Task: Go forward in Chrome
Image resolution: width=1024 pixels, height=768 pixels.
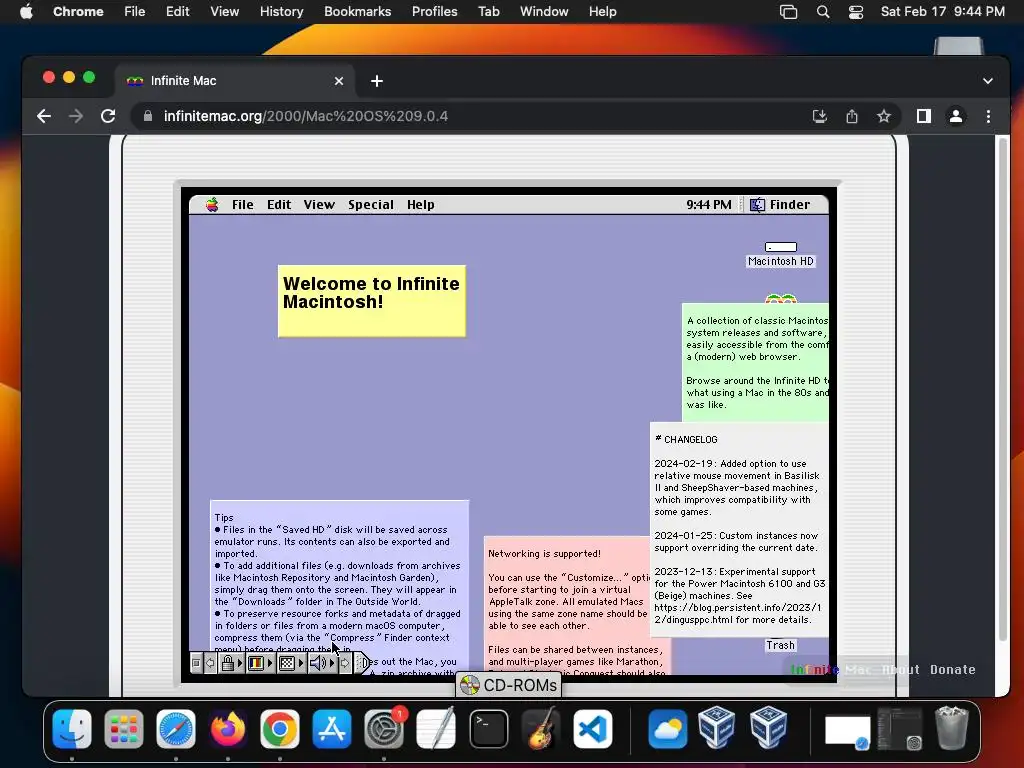Action: [x=76, y=116]
